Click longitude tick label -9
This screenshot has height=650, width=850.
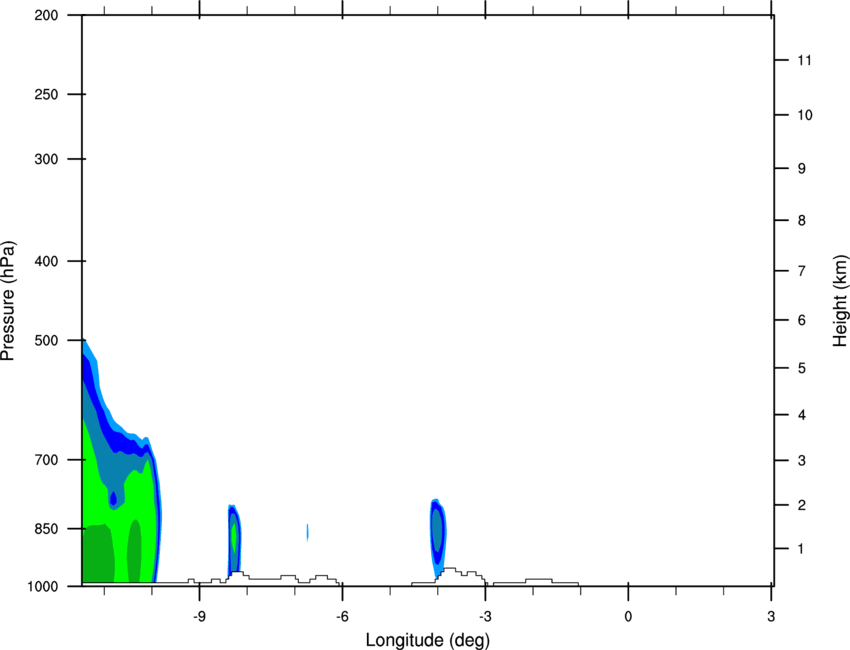pos(199,616)
